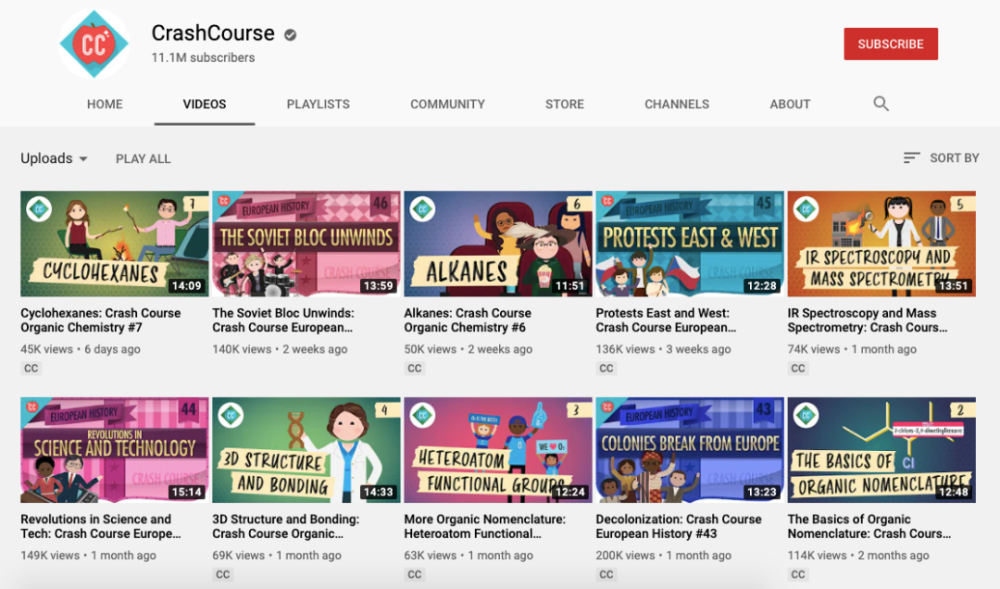The width and height of the screenshot is (1000, 589).
Task: Switch to the Channels tab
Action: pos(677,104)
